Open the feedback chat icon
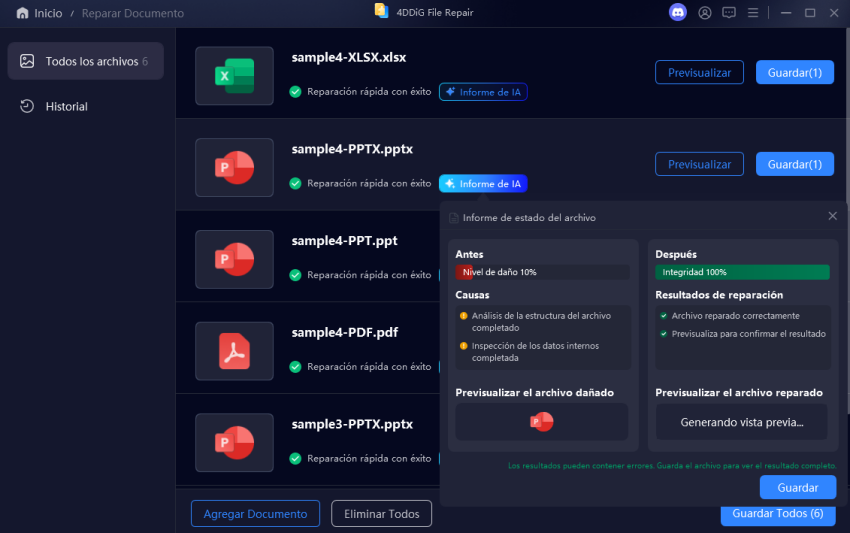Image resolution: width=850 pixels, height=533 pixels. click(729, 12)
